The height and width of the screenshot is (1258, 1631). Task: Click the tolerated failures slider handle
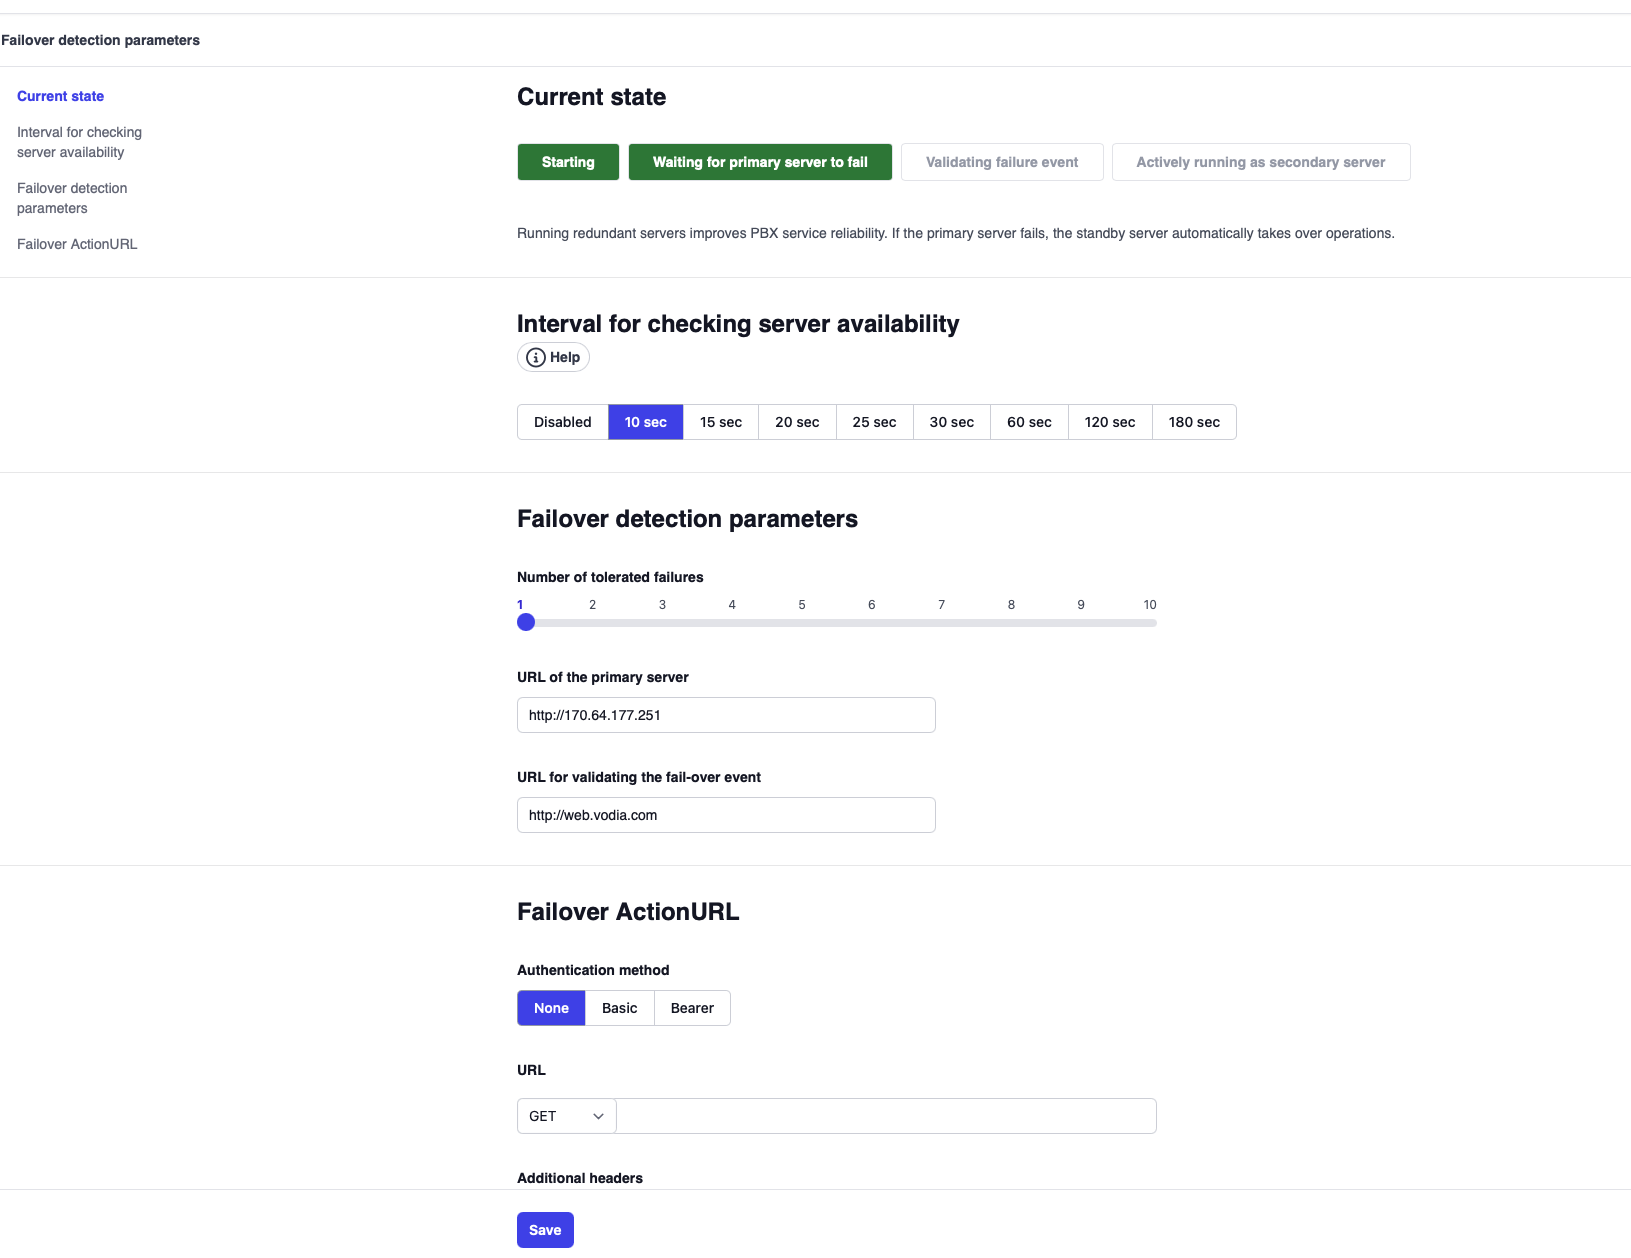click(526, 623)
